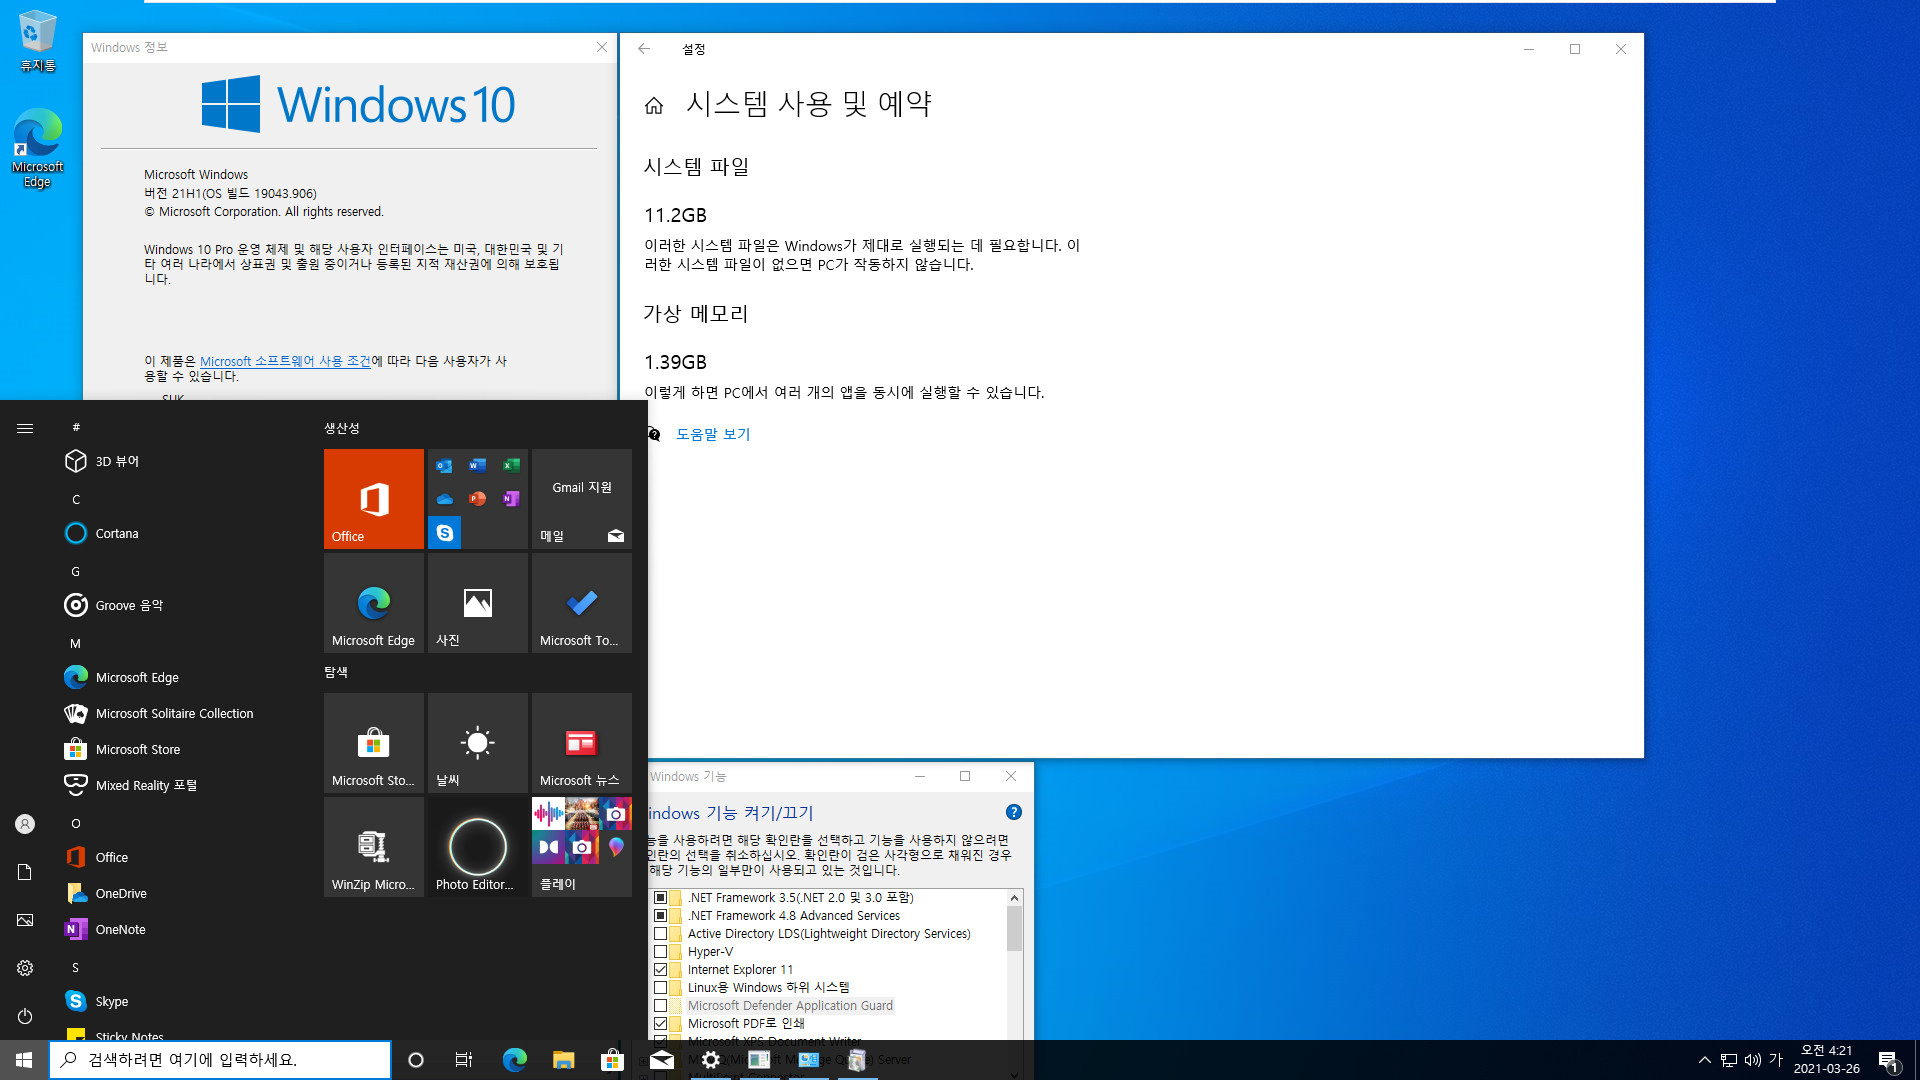Enable the Hyper-V checkbox
Screen dimensions: 1920x1080
click(x=660, y=951)
